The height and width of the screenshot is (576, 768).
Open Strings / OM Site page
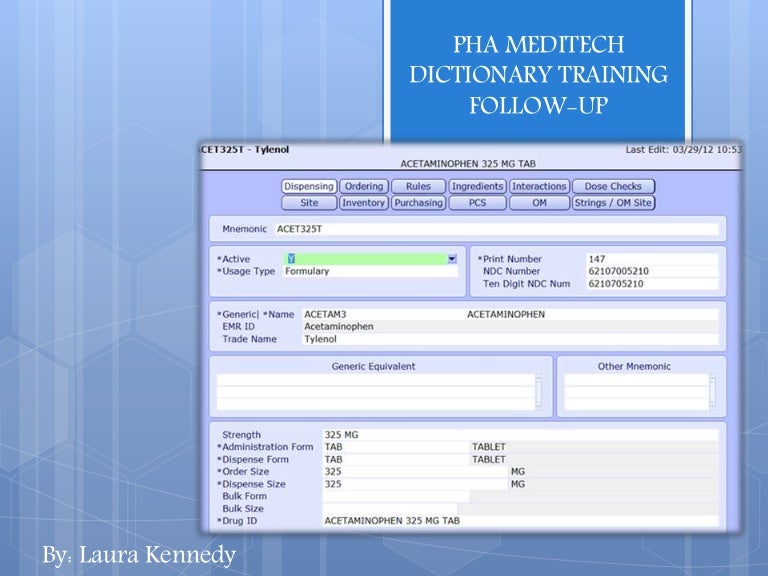tap(613, 203)
